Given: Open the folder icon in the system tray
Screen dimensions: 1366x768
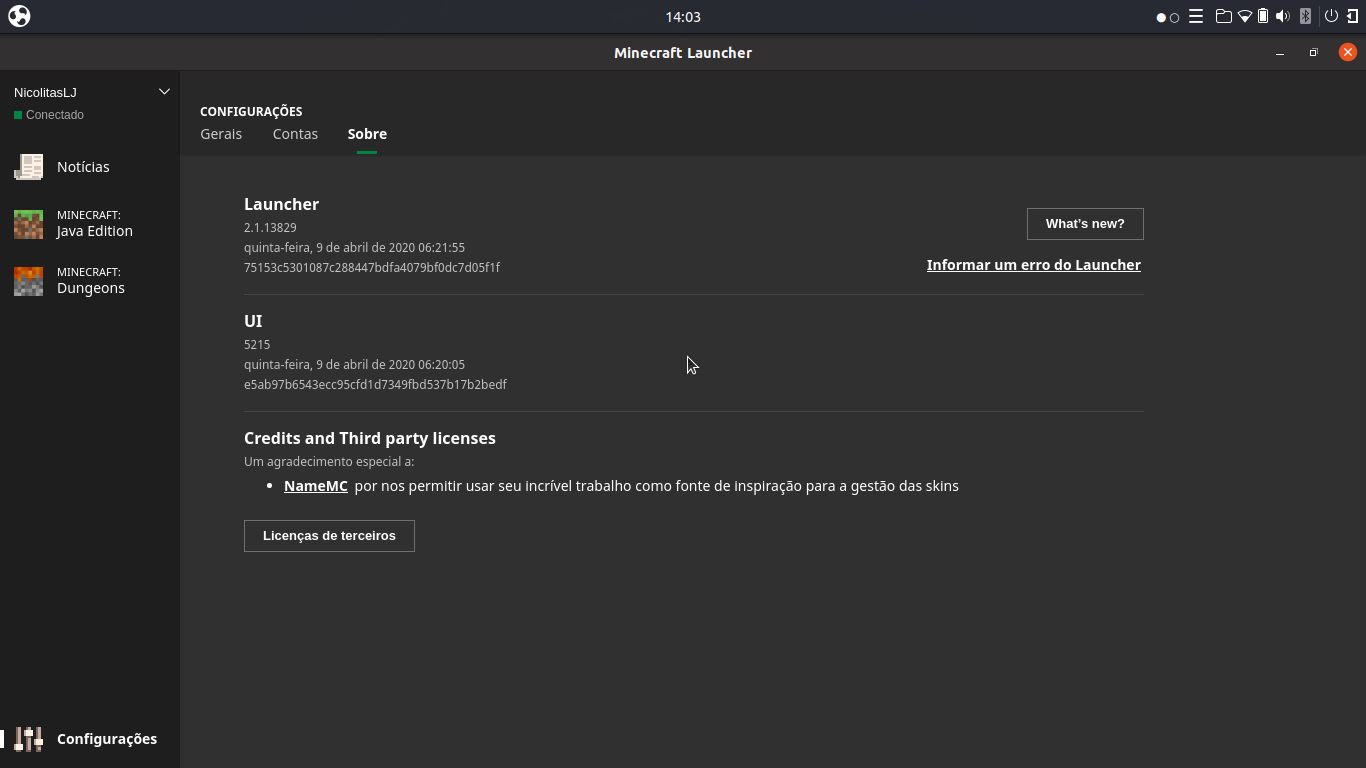Looking at the screenshot, I should [1223, 16].
